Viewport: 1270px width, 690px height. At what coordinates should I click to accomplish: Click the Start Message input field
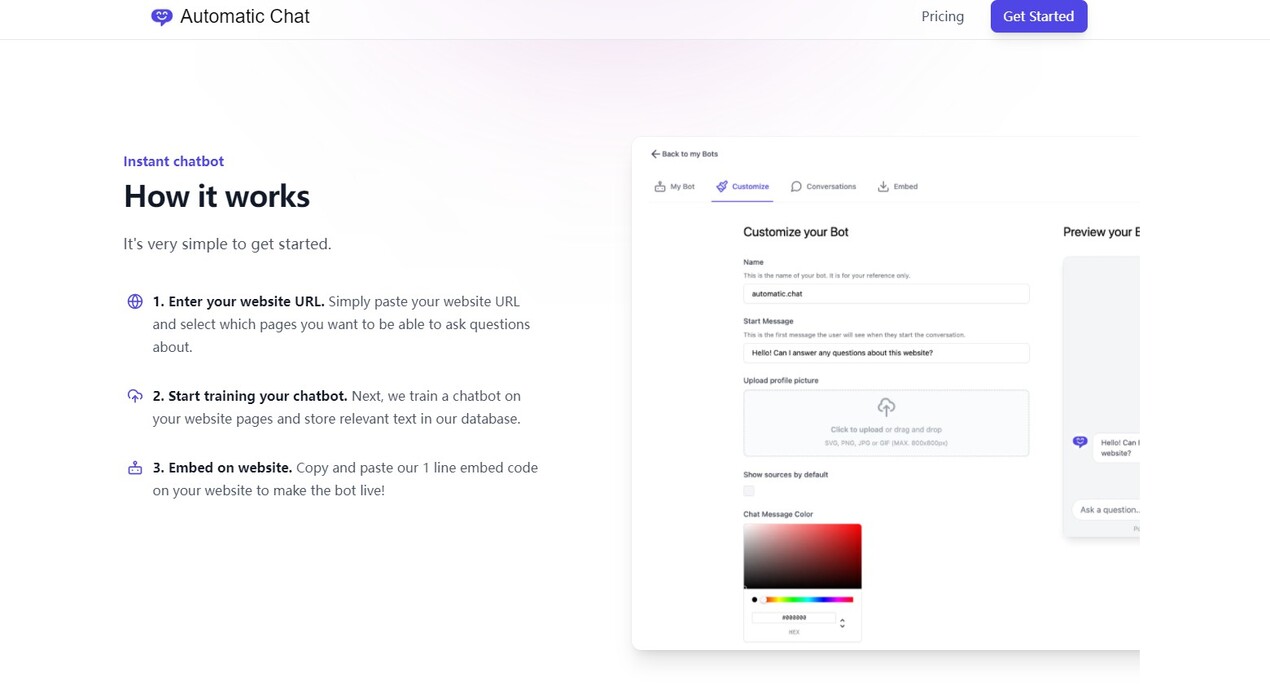pyautogui.click(x=886, y=353)
